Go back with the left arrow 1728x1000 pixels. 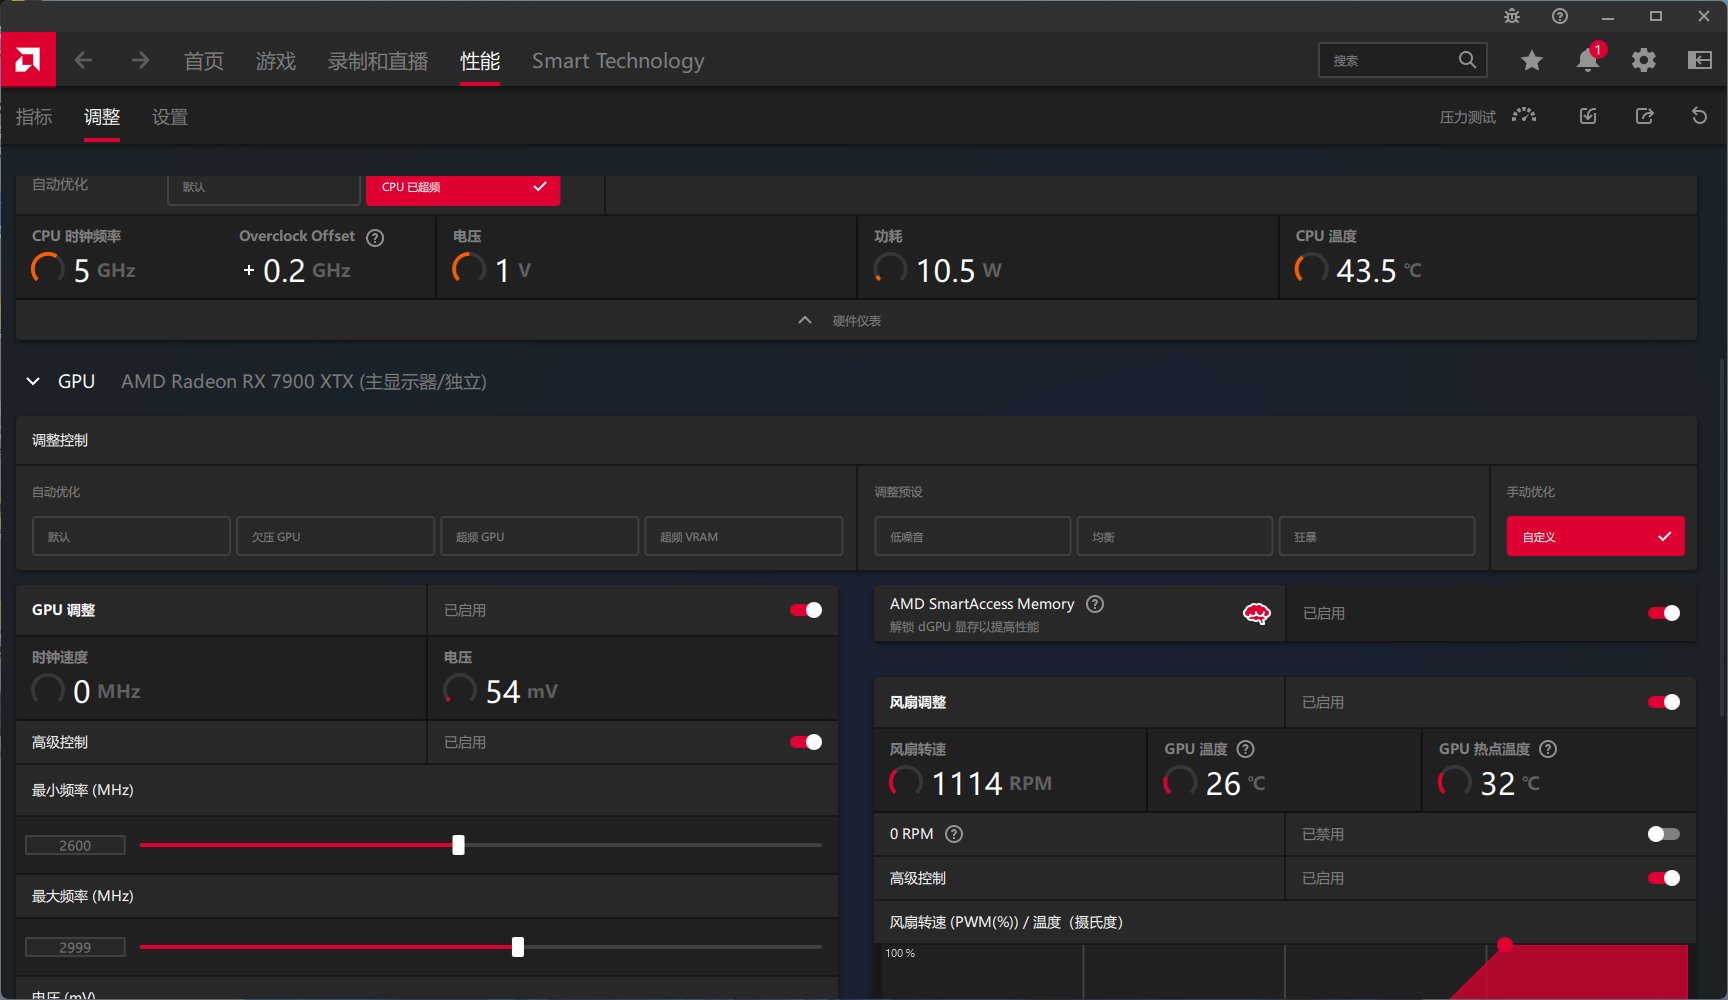tap(83, 60)
